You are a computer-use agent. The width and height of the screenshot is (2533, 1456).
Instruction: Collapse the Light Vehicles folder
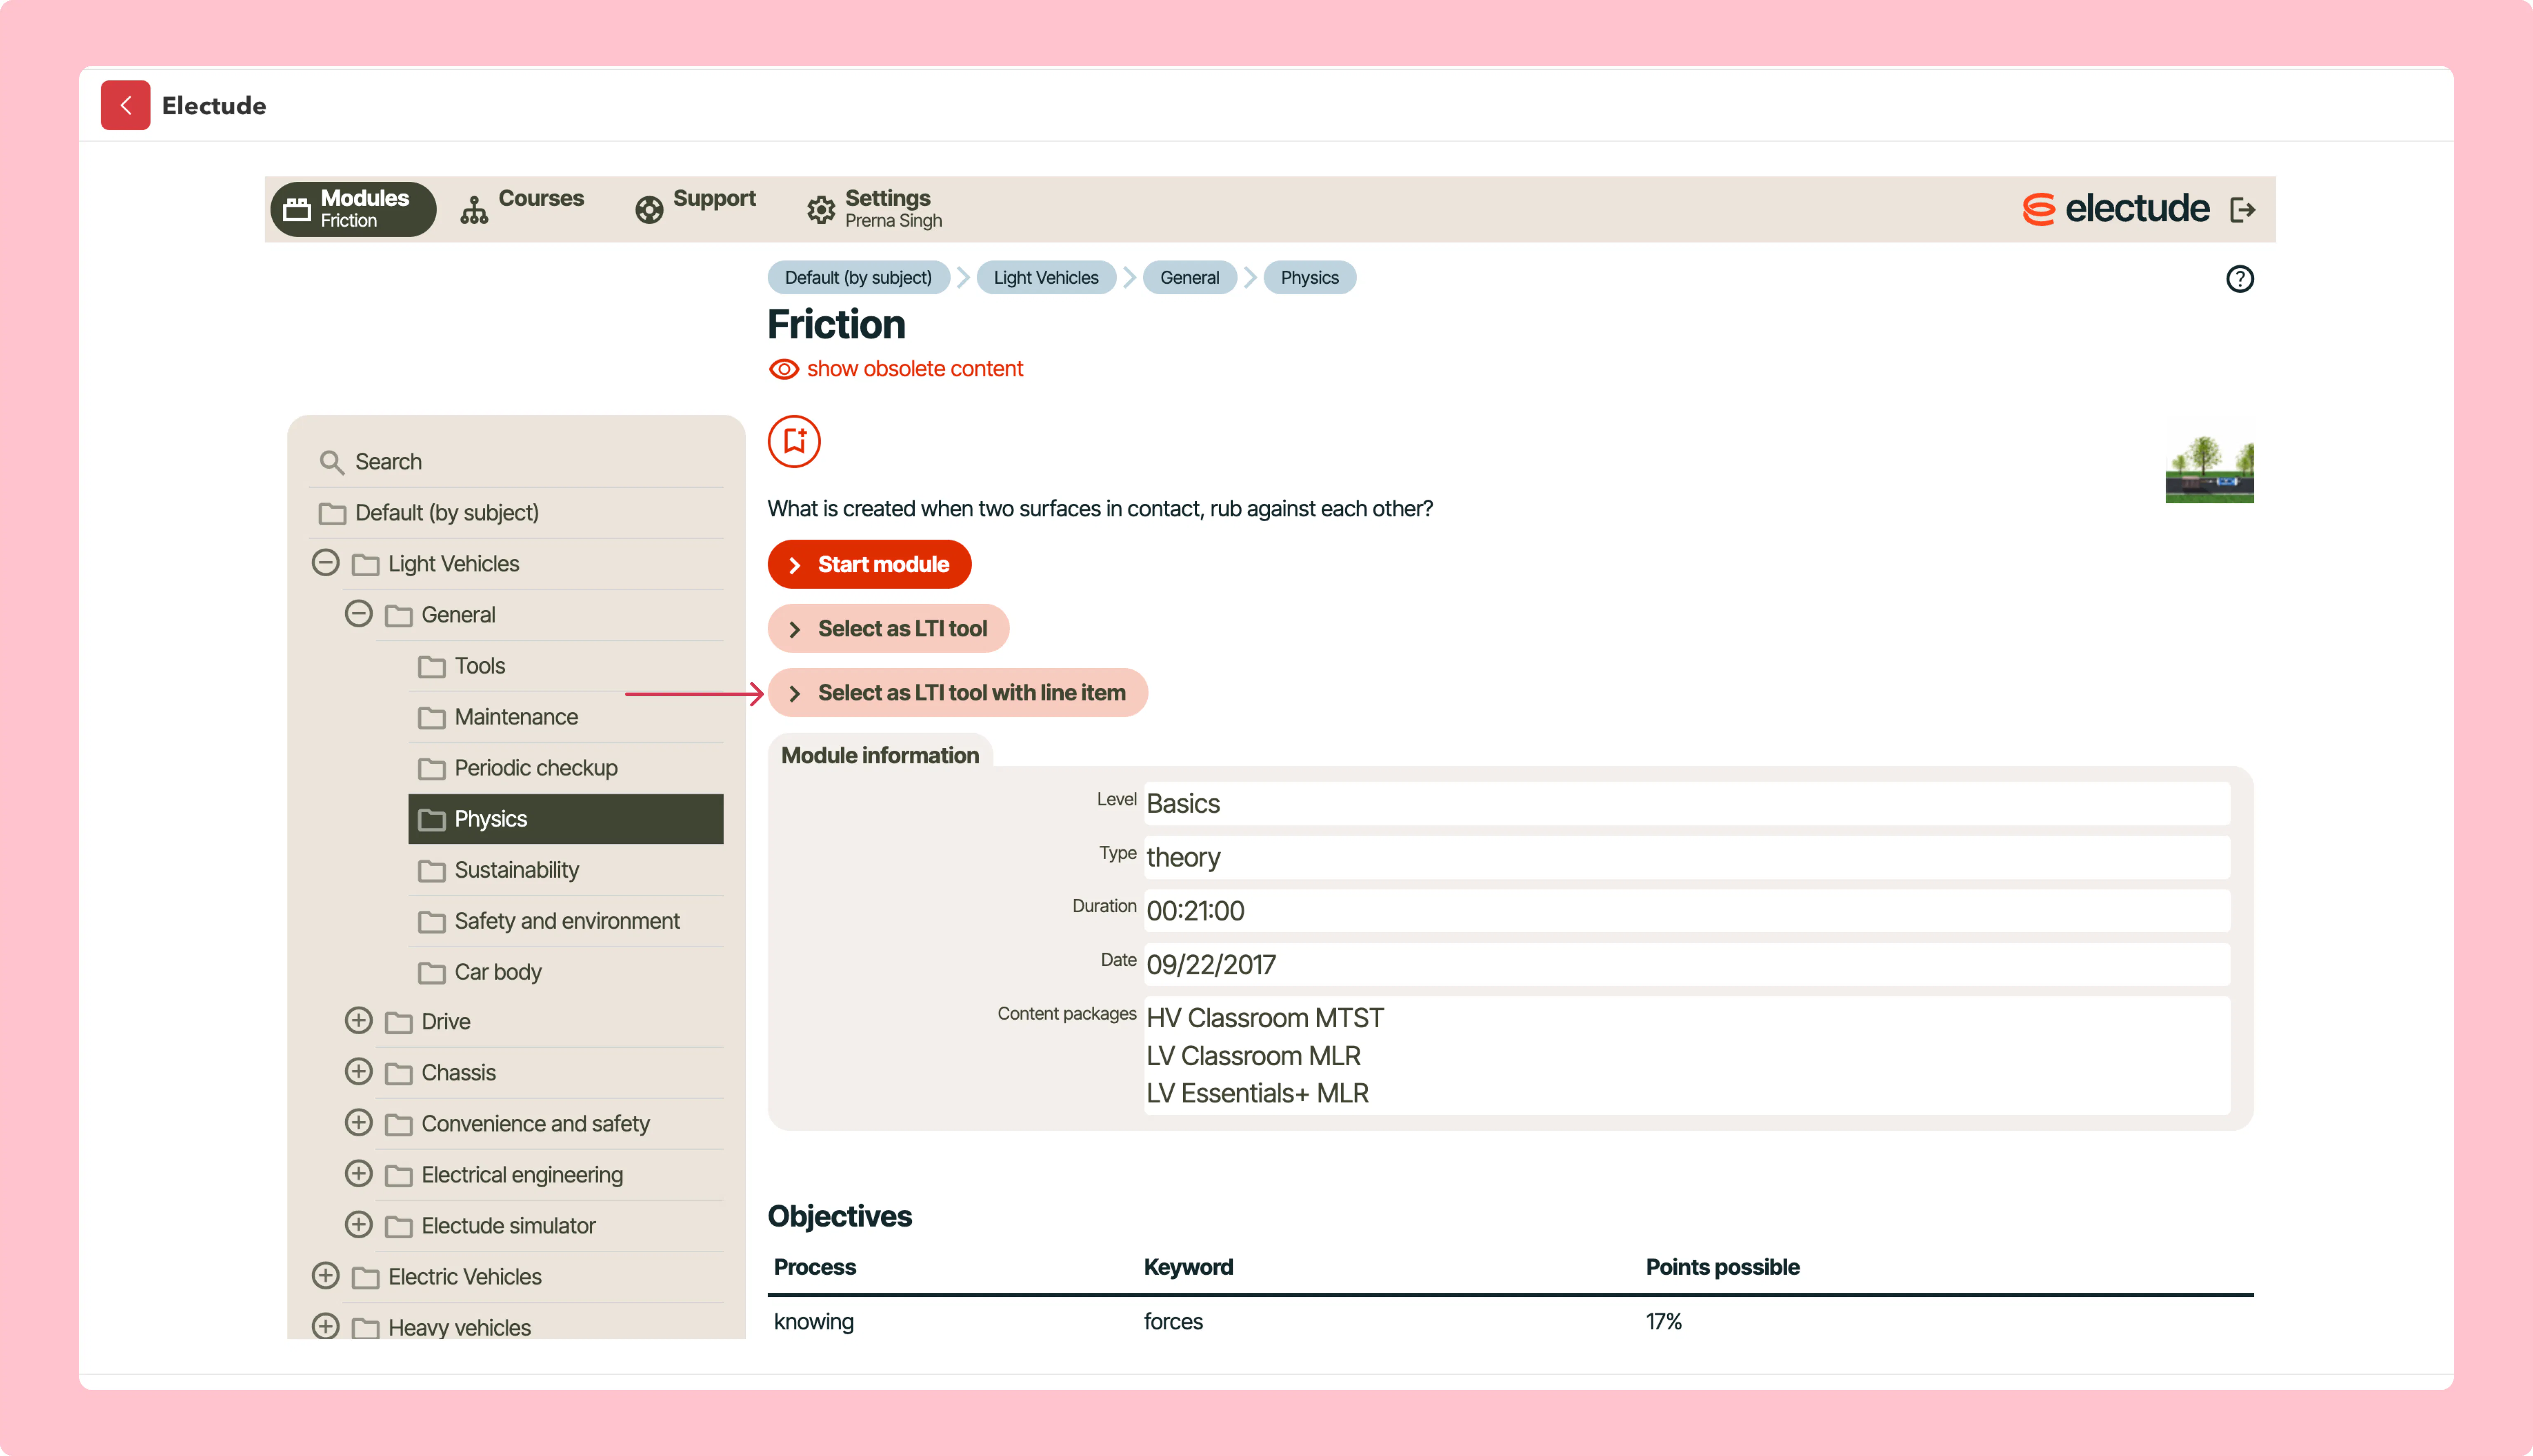pos(325,563)
